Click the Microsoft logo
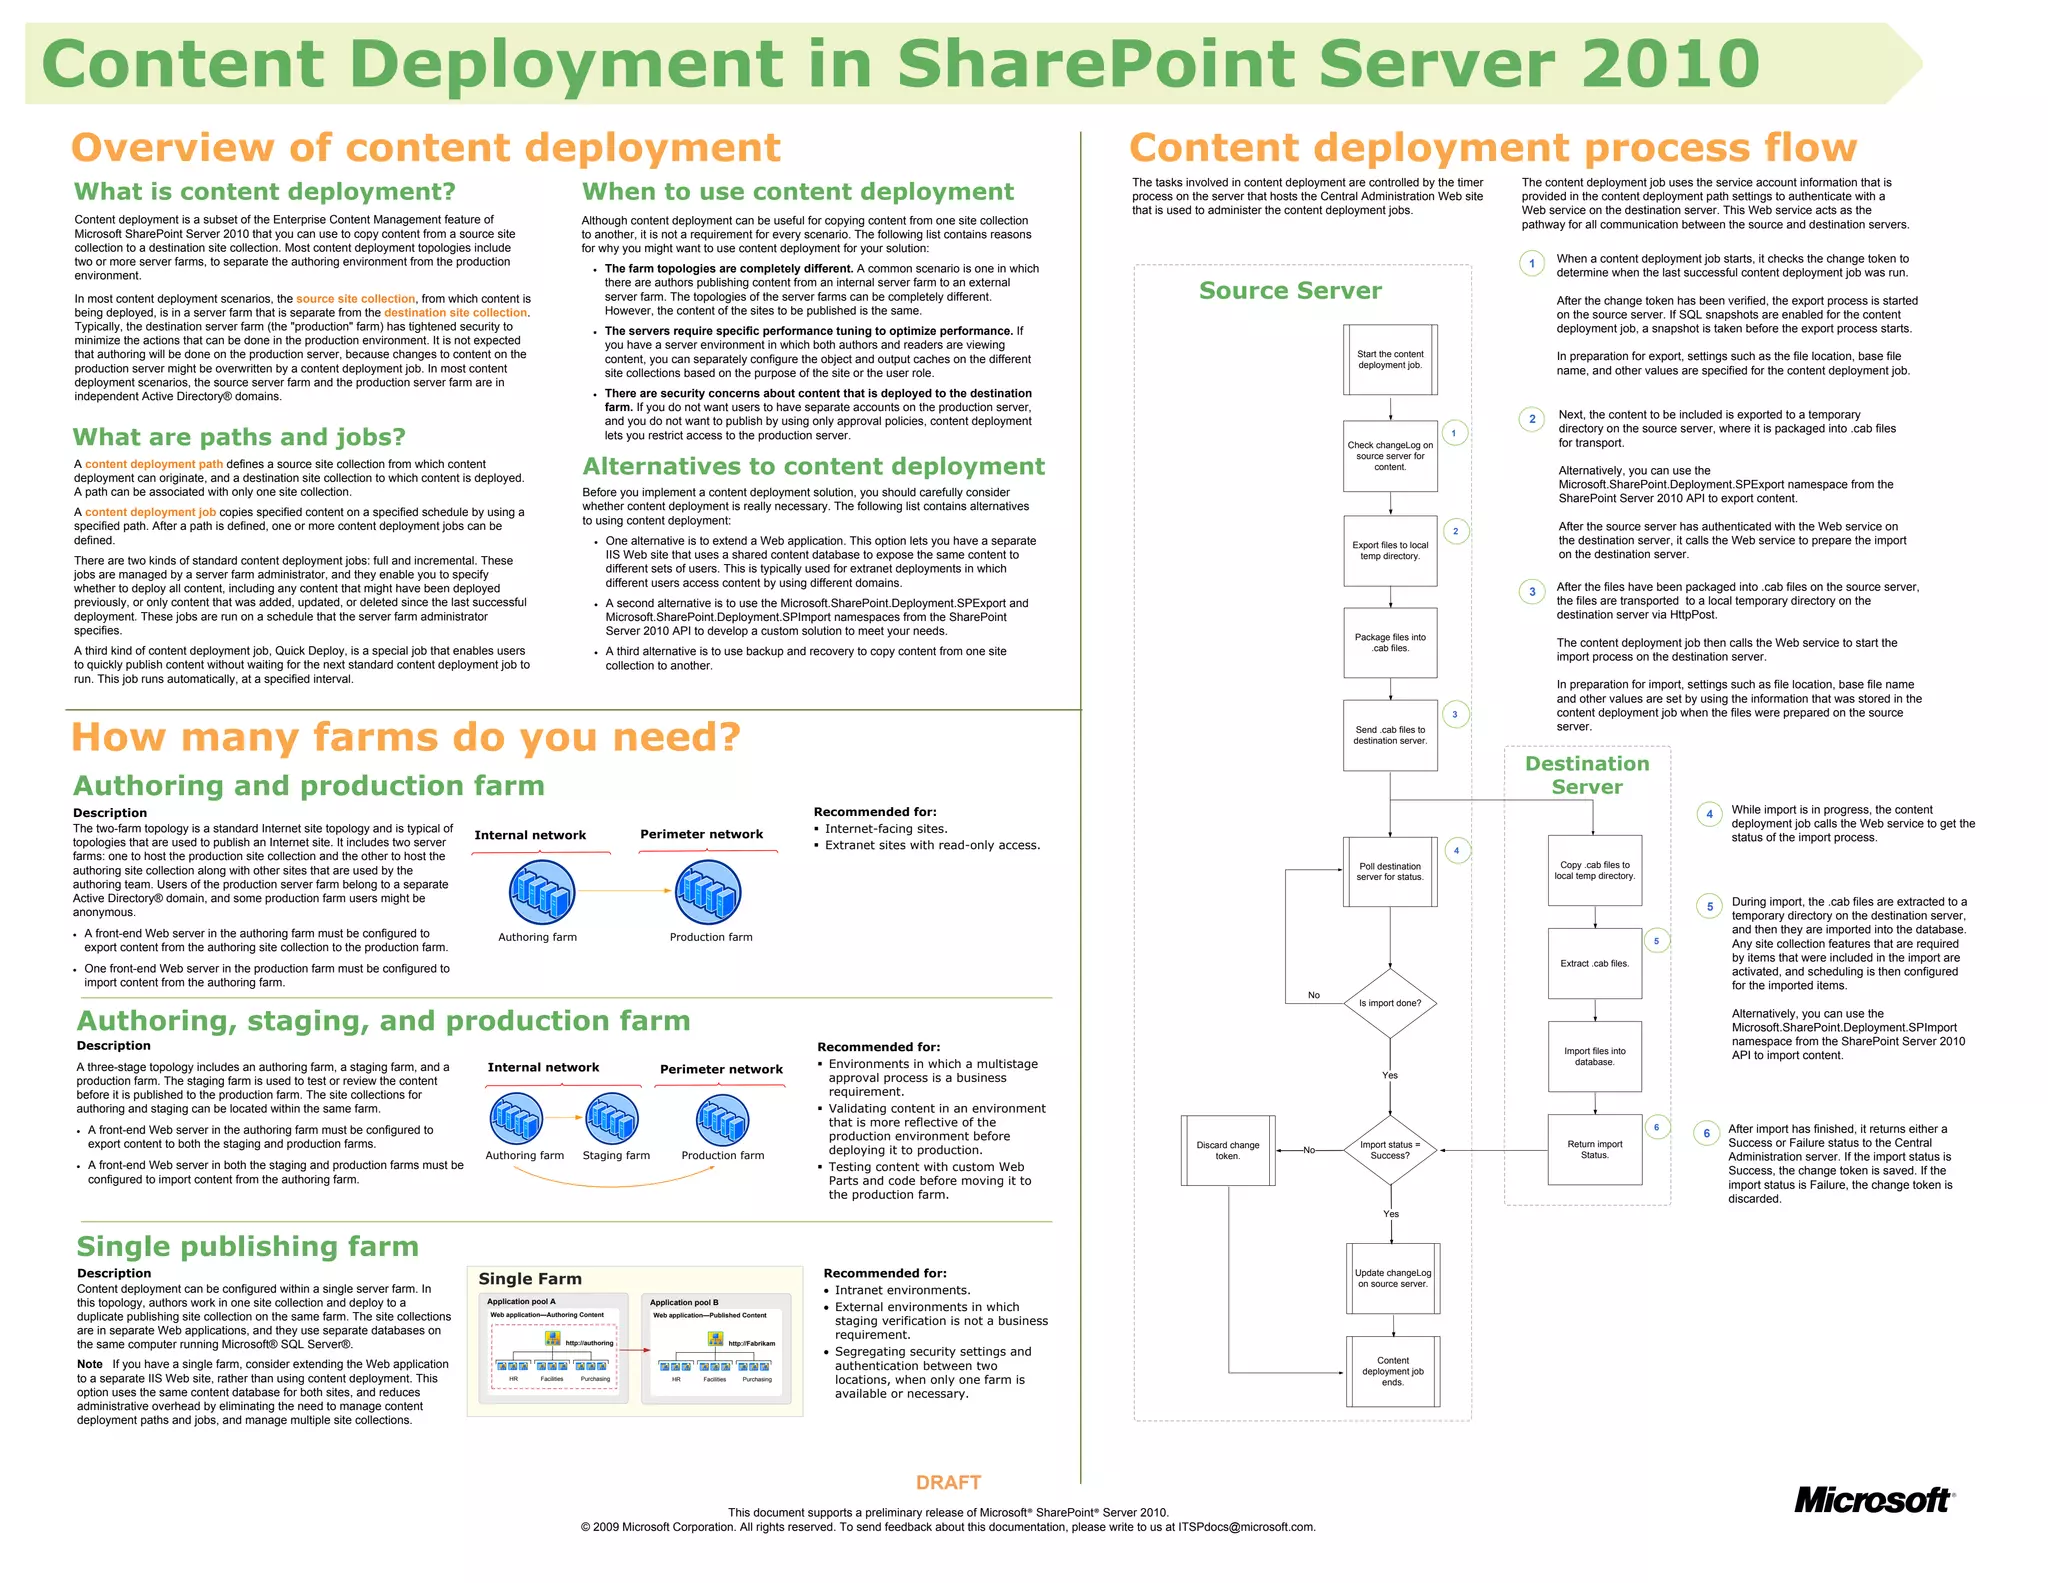Viewport: 2048px width, 1583px height. pos(1873,1500)
